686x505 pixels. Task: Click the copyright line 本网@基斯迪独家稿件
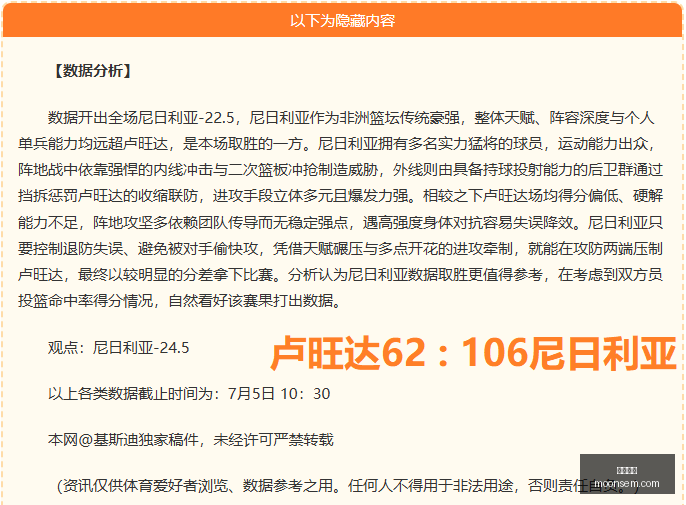pyautogui.click(x=191, y=439)
